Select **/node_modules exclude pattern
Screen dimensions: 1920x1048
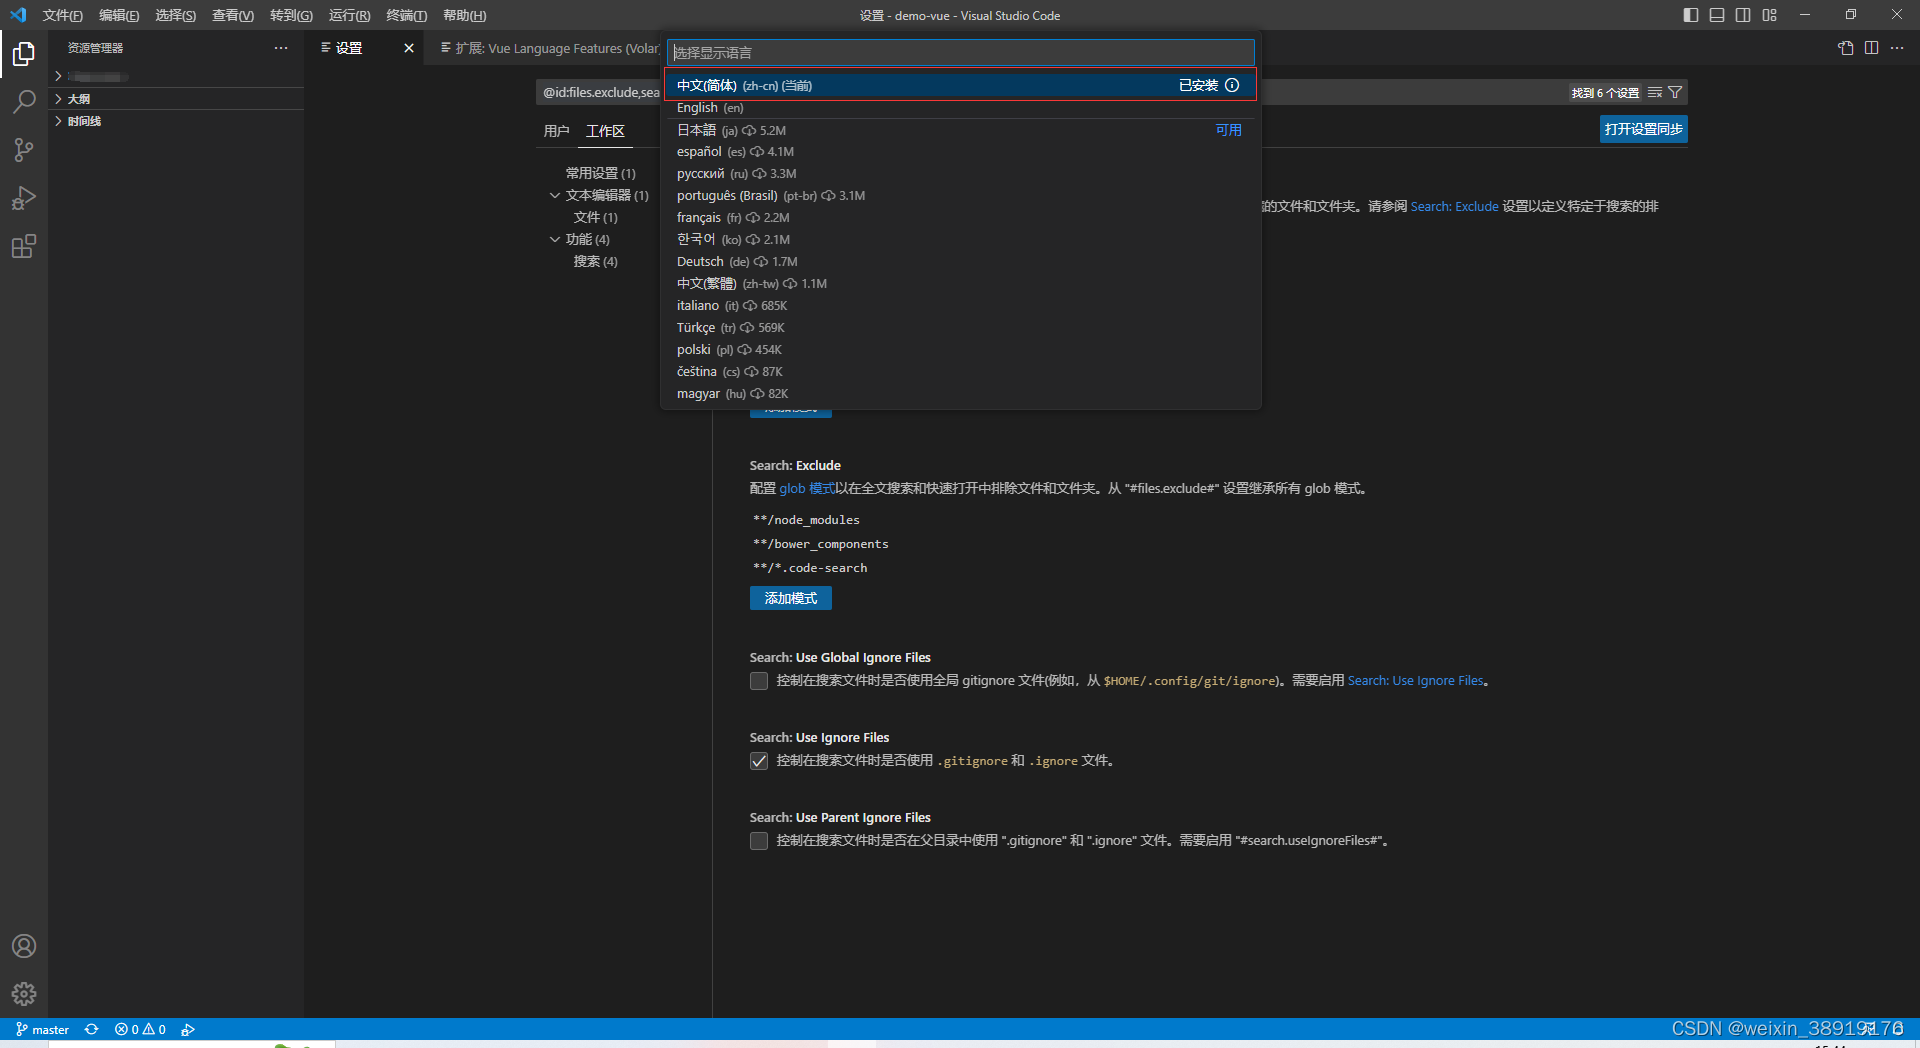[806, 520]
